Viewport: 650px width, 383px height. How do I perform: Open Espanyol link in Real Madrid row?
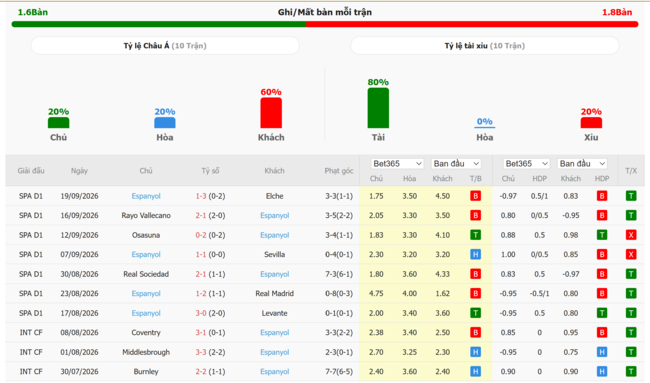(146, 293)
